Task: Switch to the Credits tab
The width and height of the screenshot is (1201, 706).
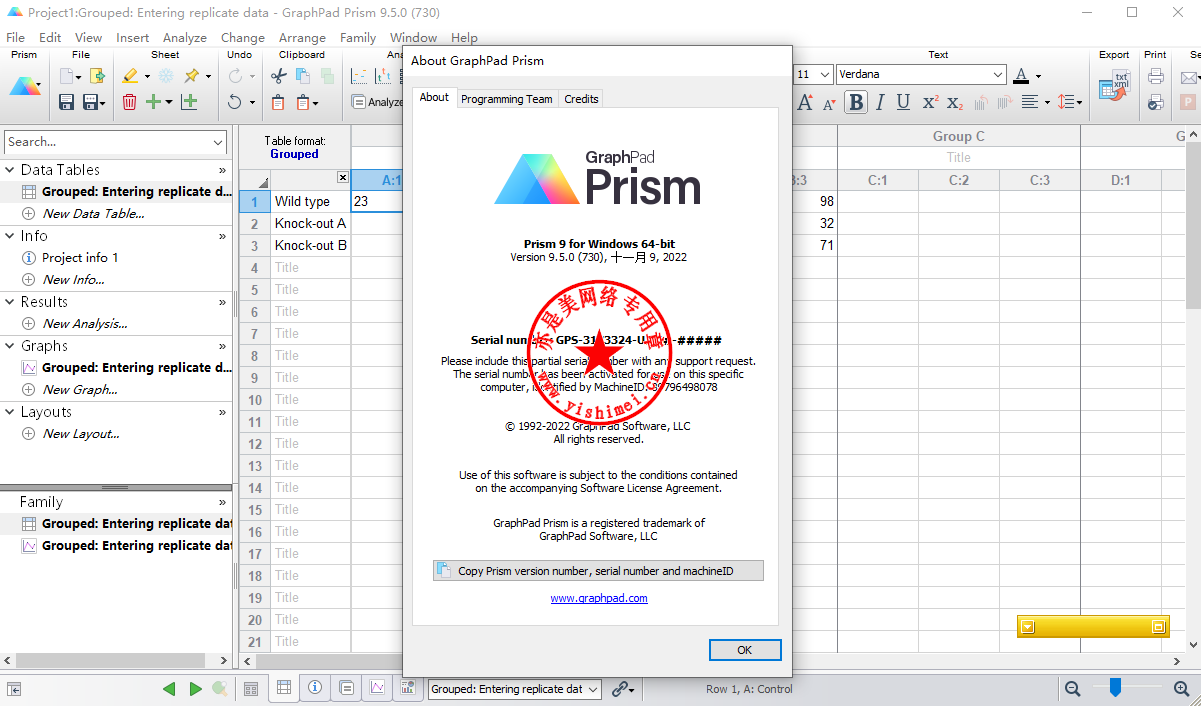Action: [x=581, y=99]
